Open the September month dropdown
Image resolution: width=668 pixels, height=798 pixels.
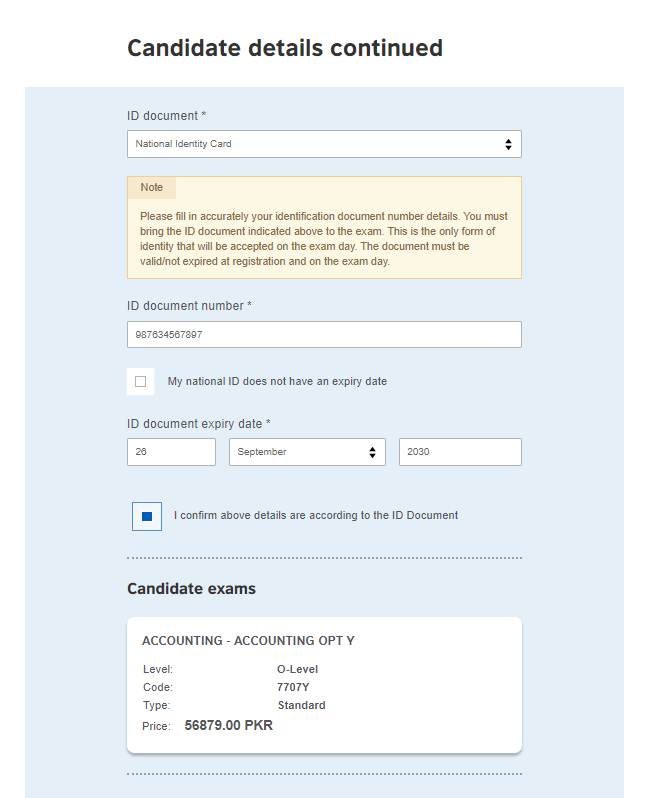tap(300, 452)
